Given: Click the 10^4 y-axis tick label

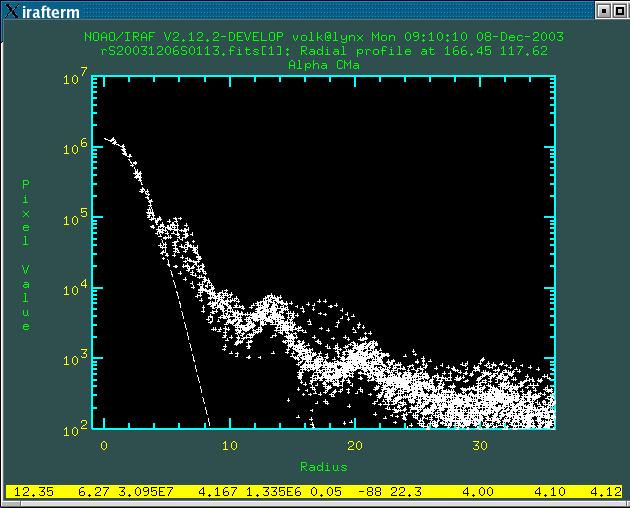Looking at the screenshot, I should 75,288.
